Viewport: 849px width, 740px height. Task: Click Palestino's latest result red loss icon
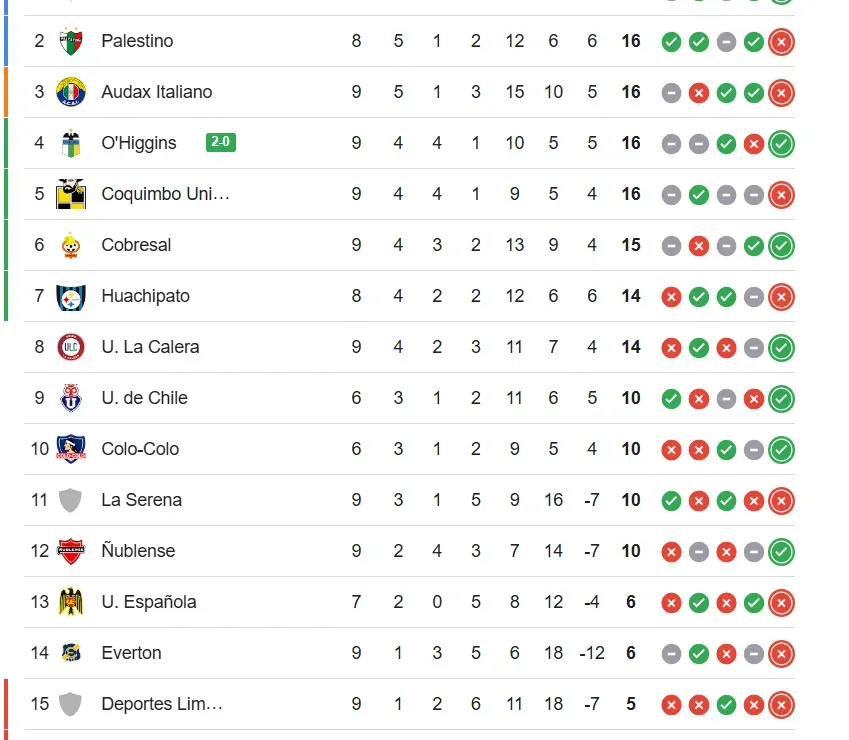[x=781, y=42]
